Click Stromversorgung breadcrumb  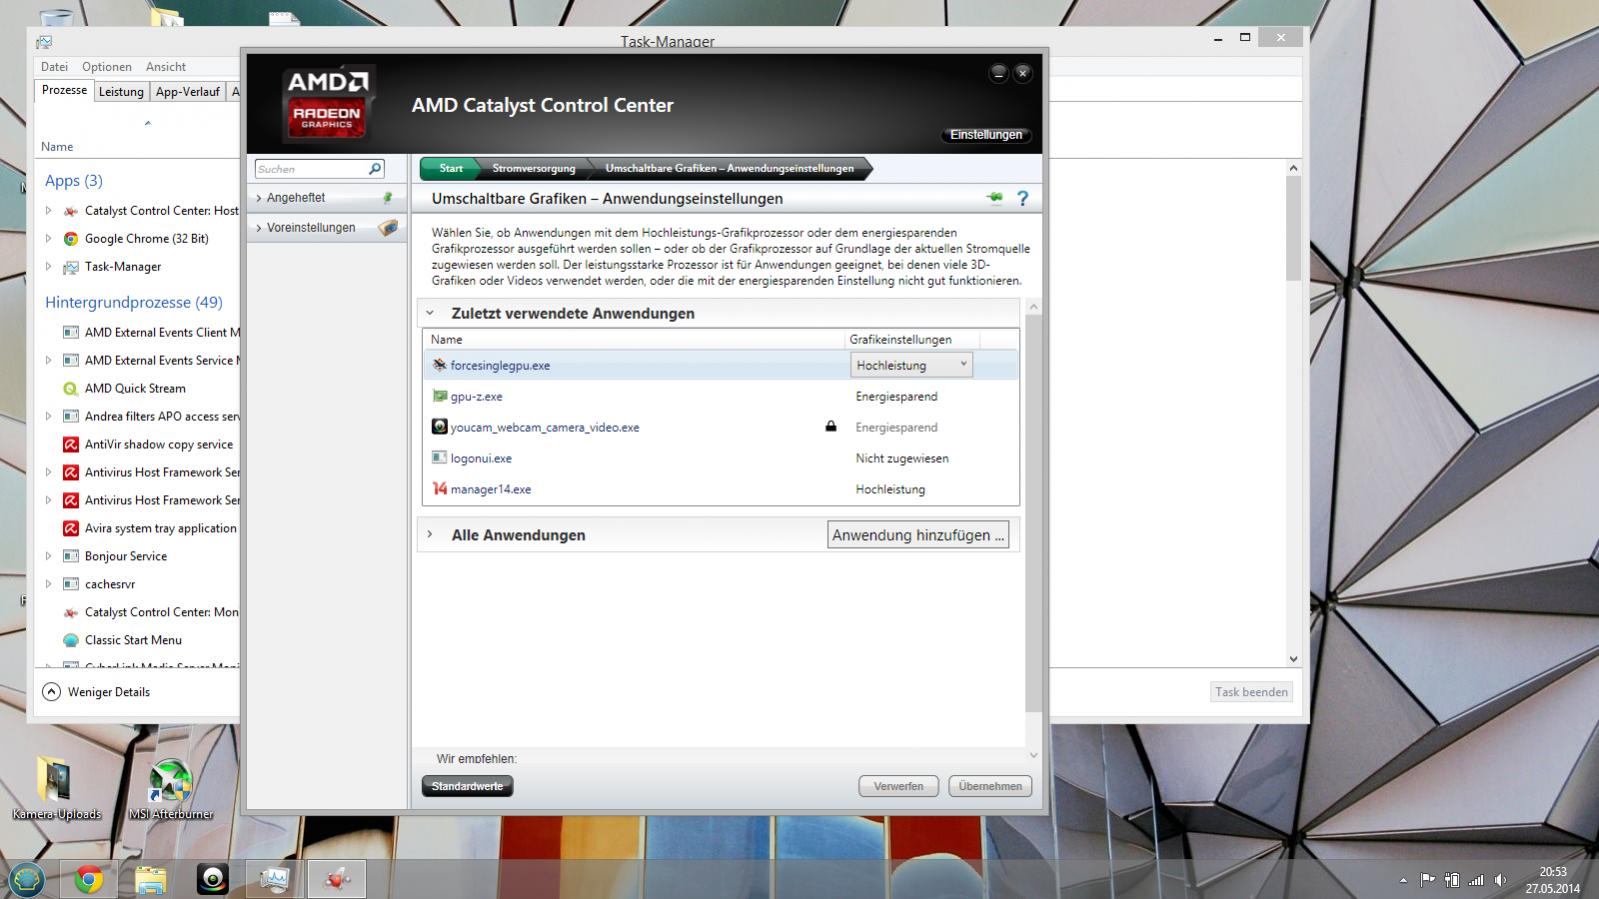[x=534, y=168]
